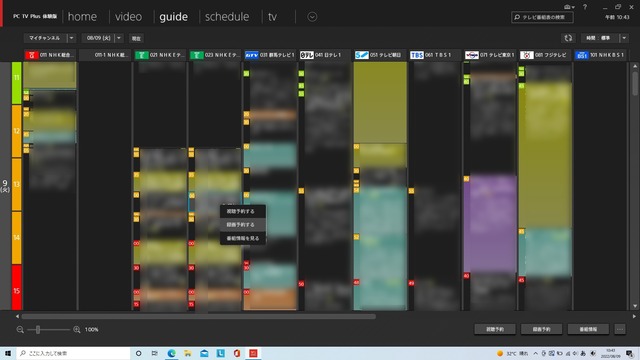Click the zoom out magnifier icon

(20, 329)
